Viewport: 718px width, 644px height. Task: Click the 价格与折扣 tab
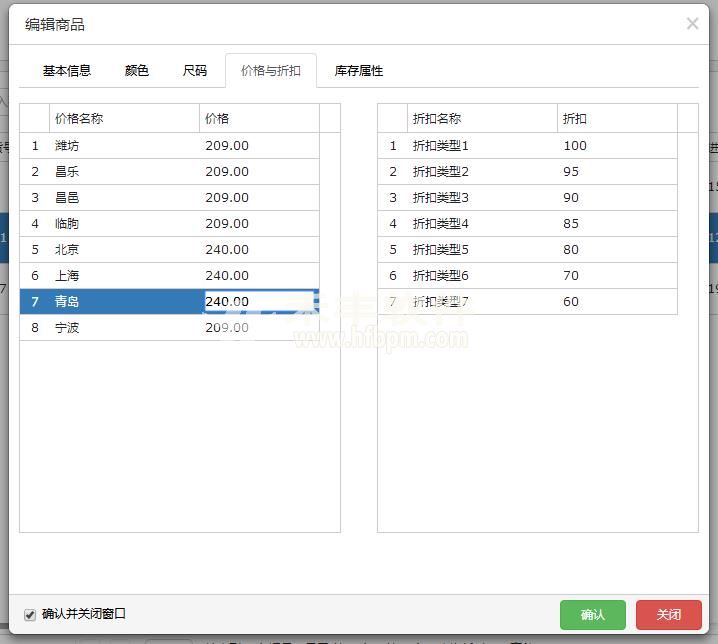point(271,71)
